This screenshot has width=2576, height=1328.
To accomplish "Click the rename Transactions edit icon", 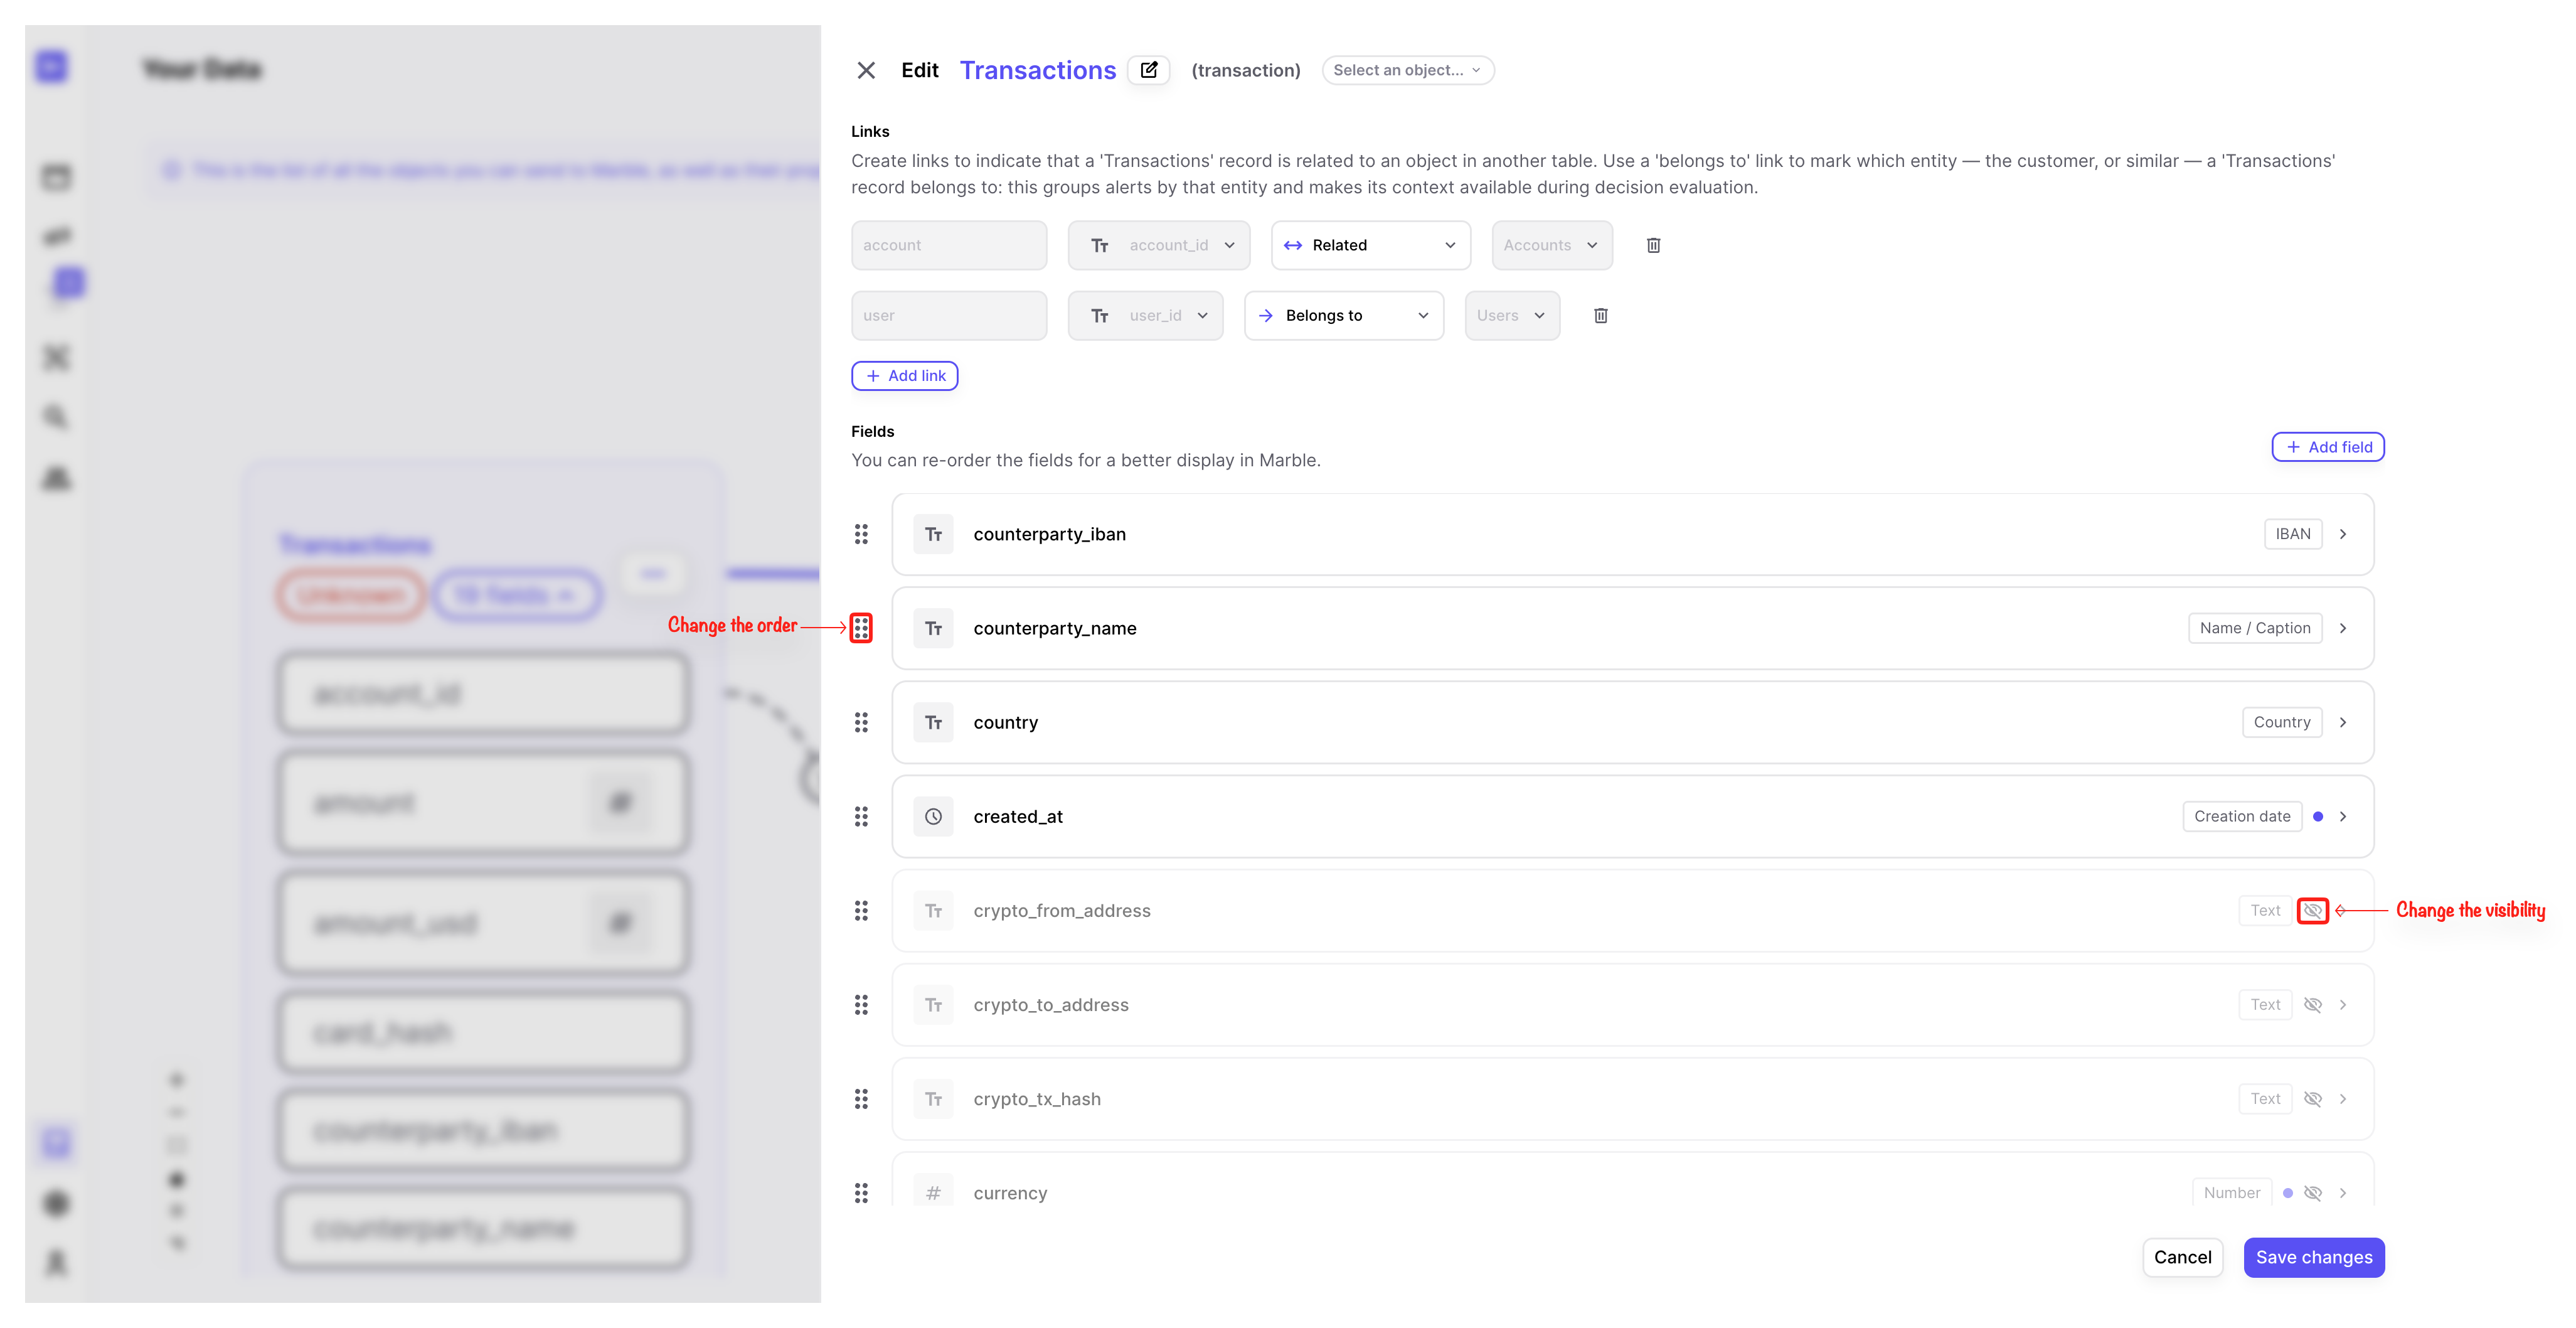I will [1149, 70].
